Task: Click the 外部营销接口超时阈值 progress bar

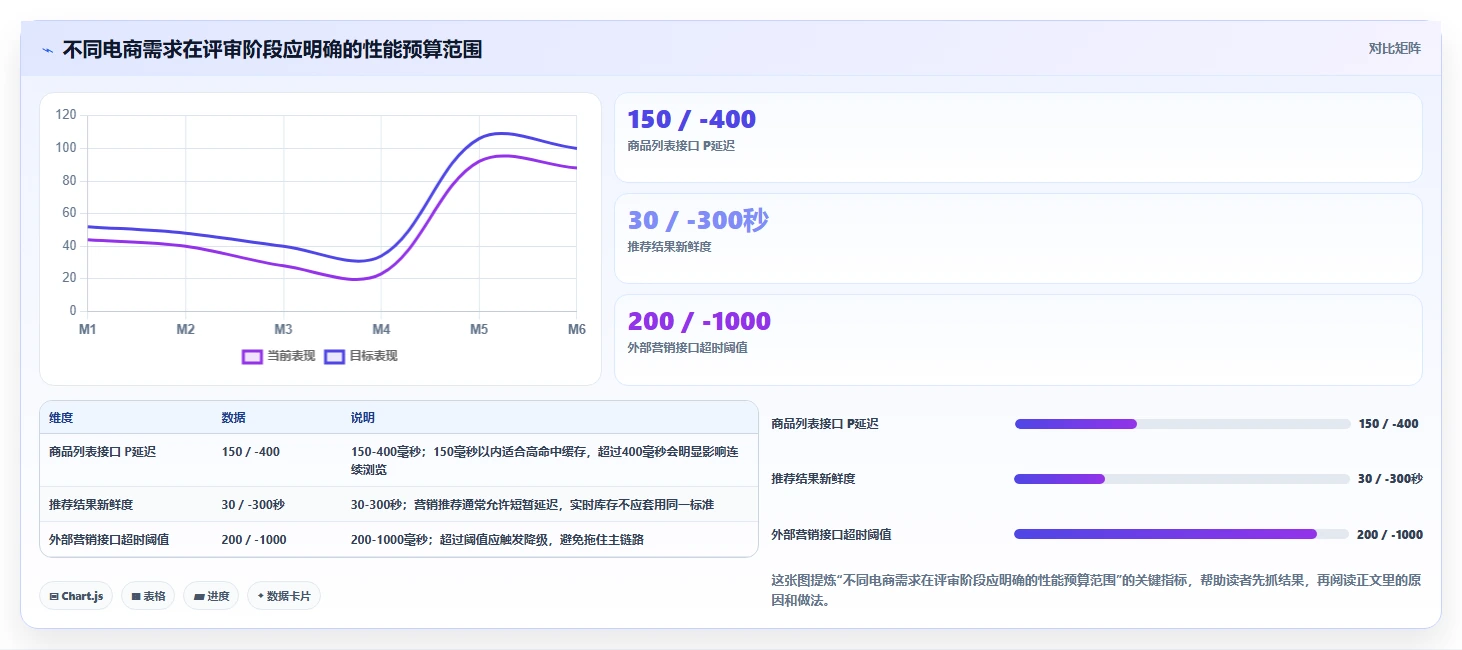Action: point(1182,534)
